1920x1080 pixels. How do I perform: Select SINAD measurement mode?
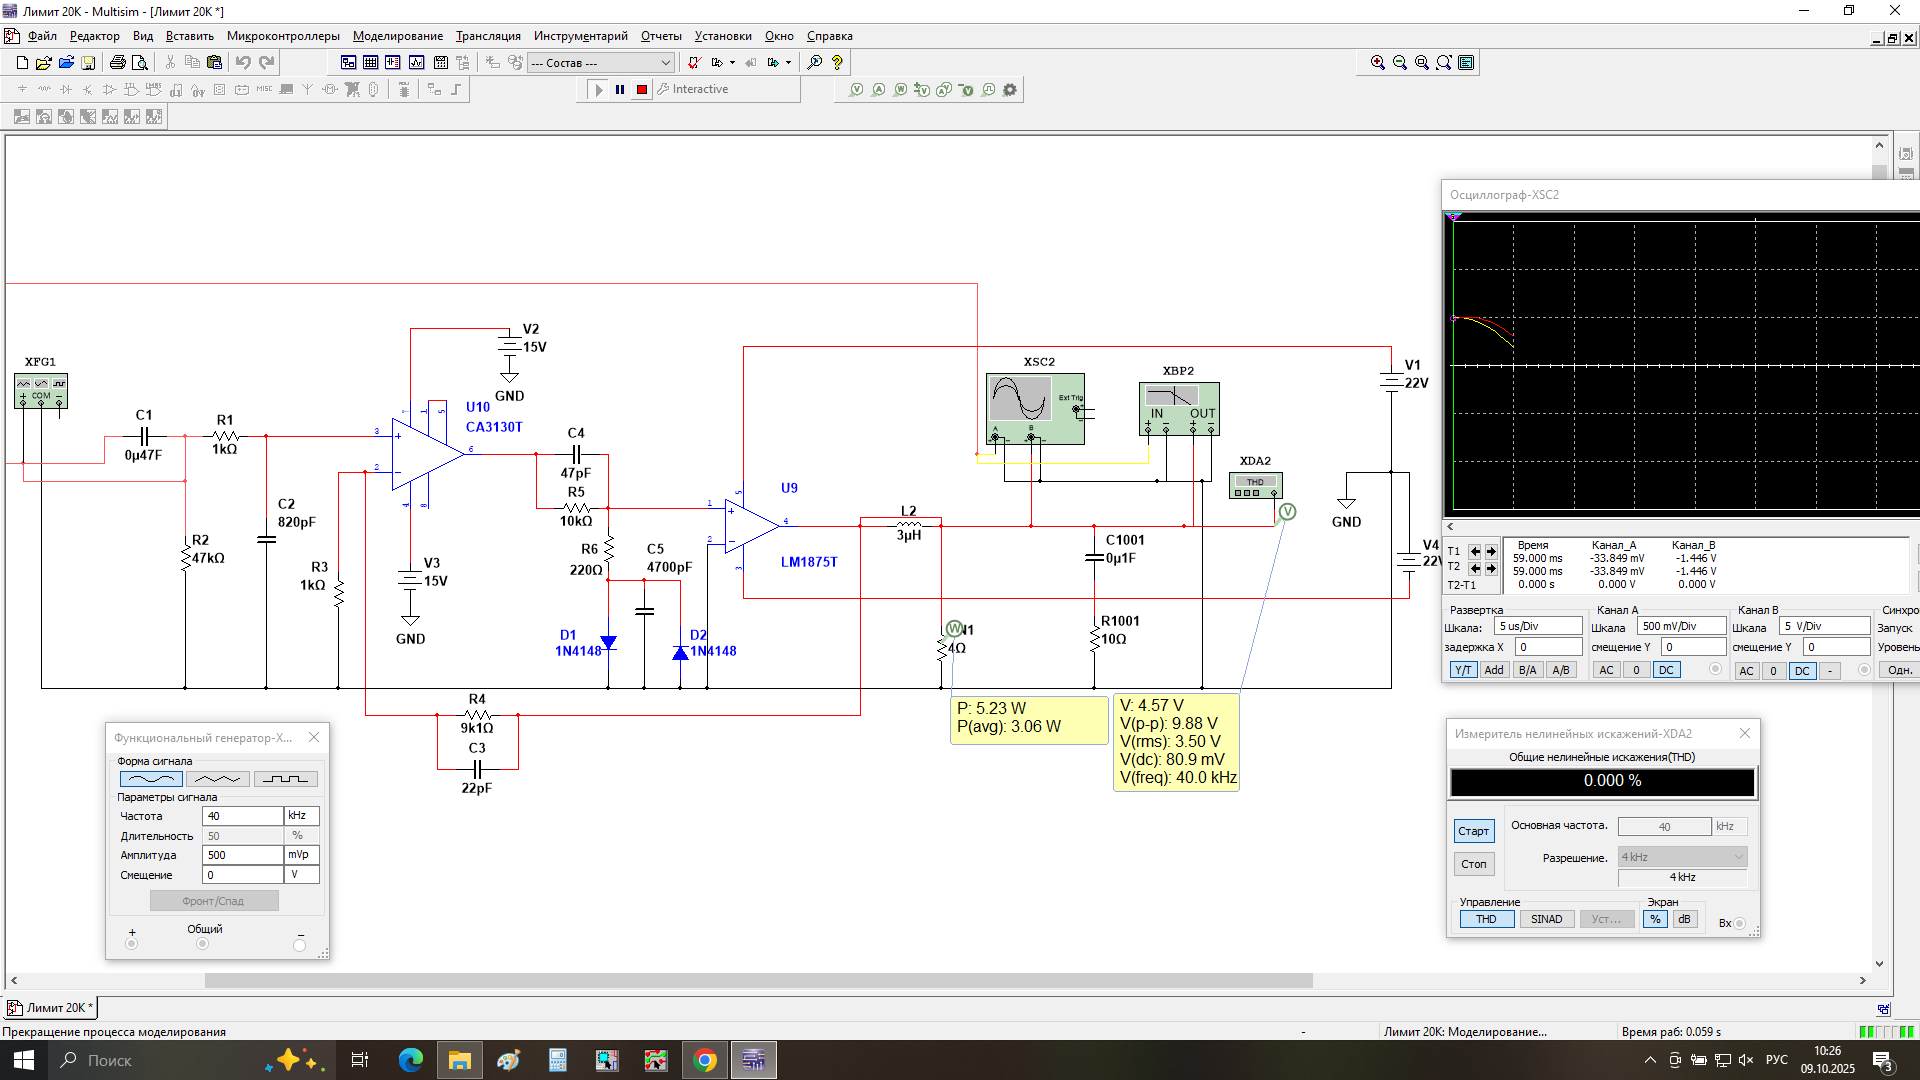1546,919
